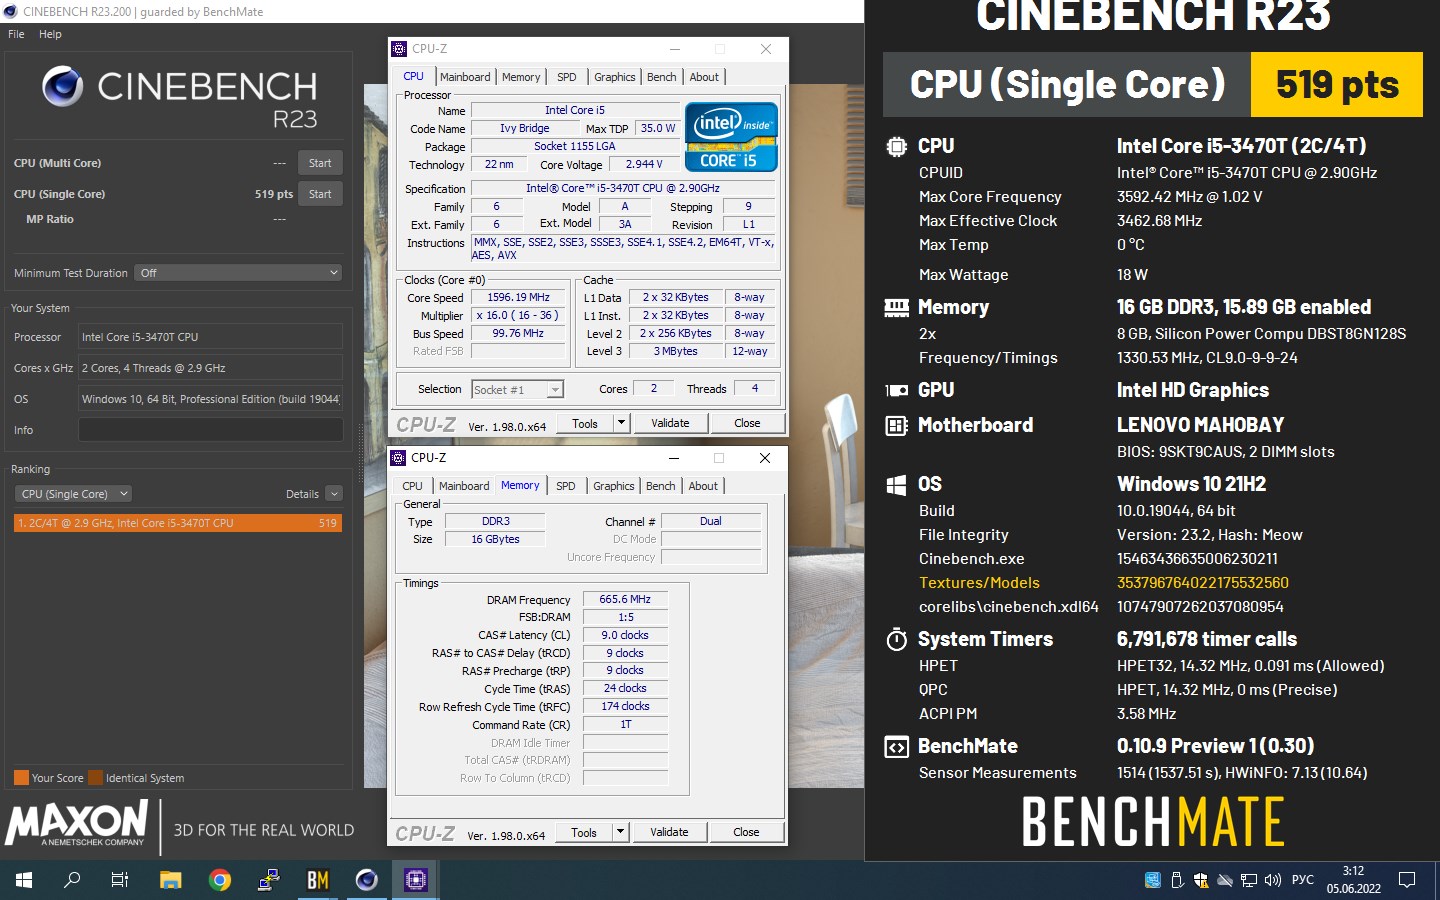The width and height of the screenshot is (1440, 900).
Task: Switch to CPU-Z taskbar icon
Action: click(x=416, y=880)
